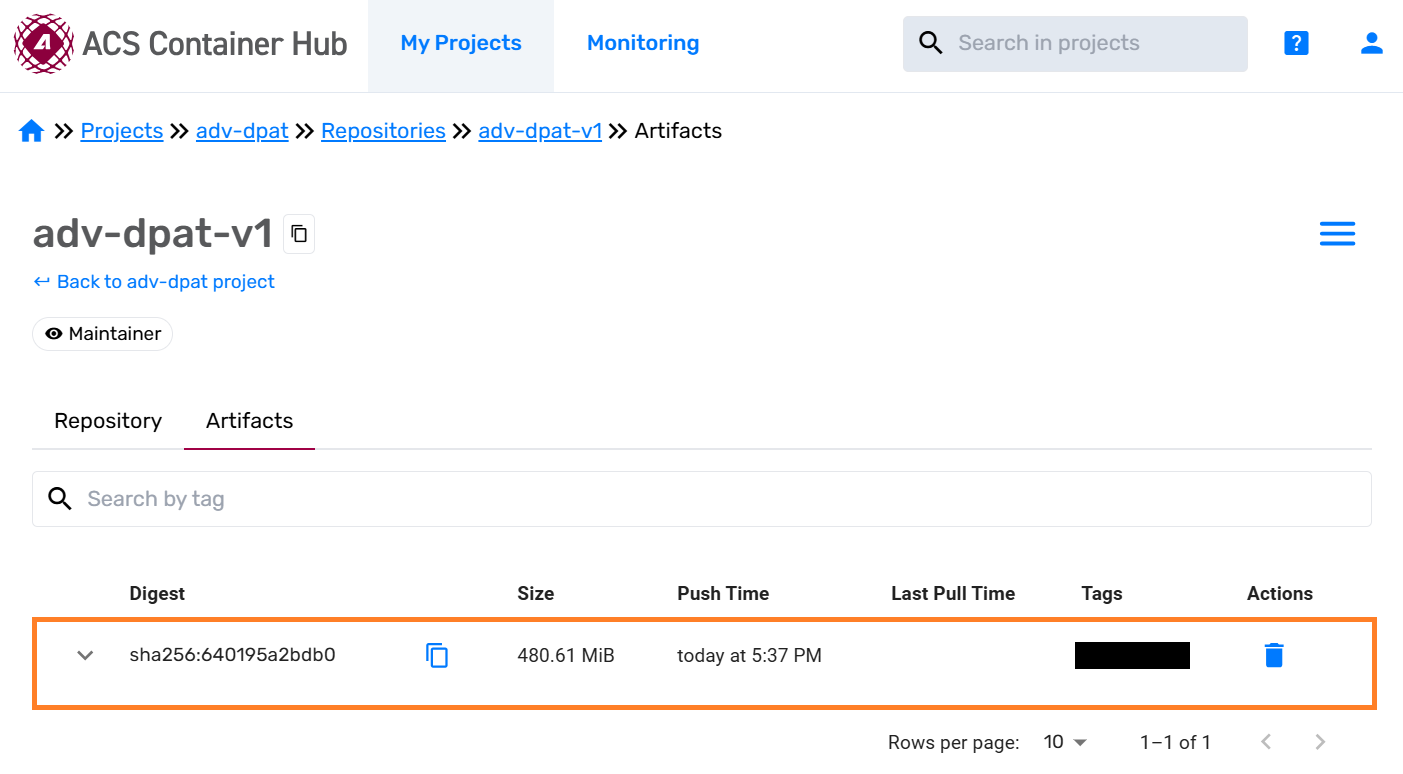Viewport: 1403px width, 774px height.
Task: Click the Maintainer role badge
Action: [x=103, y=334]
